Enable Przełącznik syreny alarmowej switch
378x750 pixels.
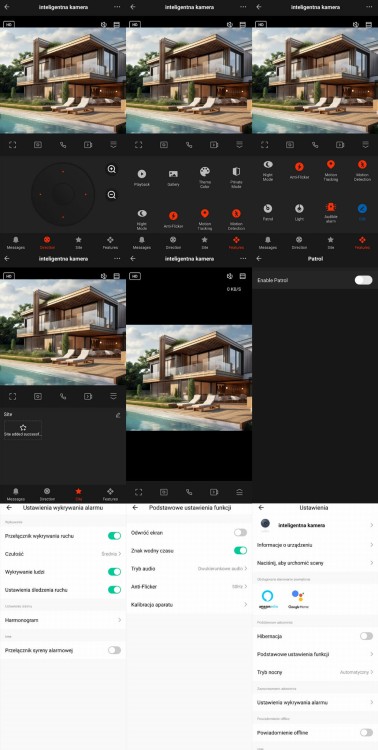coord(114,650)
